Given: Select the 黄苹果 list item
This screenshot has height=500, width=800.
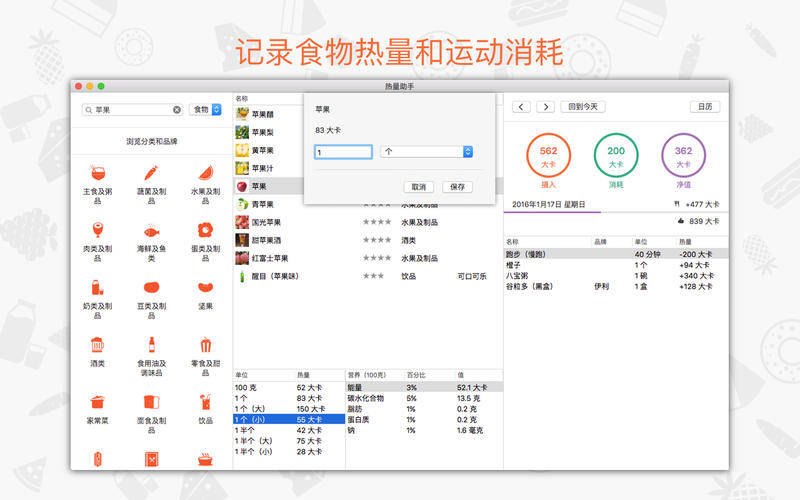Looking at the screenshot, I should pyautogui.click(x=269, y=150).
